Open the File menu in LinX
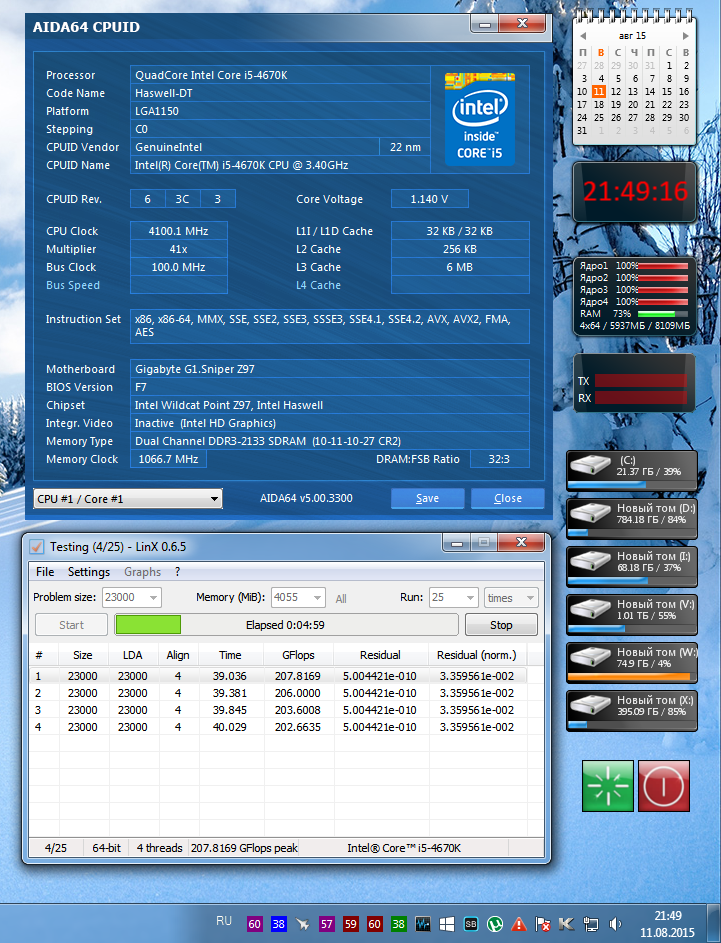Image resolution: width=721 pixels, height=943 pixels. (45, 572)
